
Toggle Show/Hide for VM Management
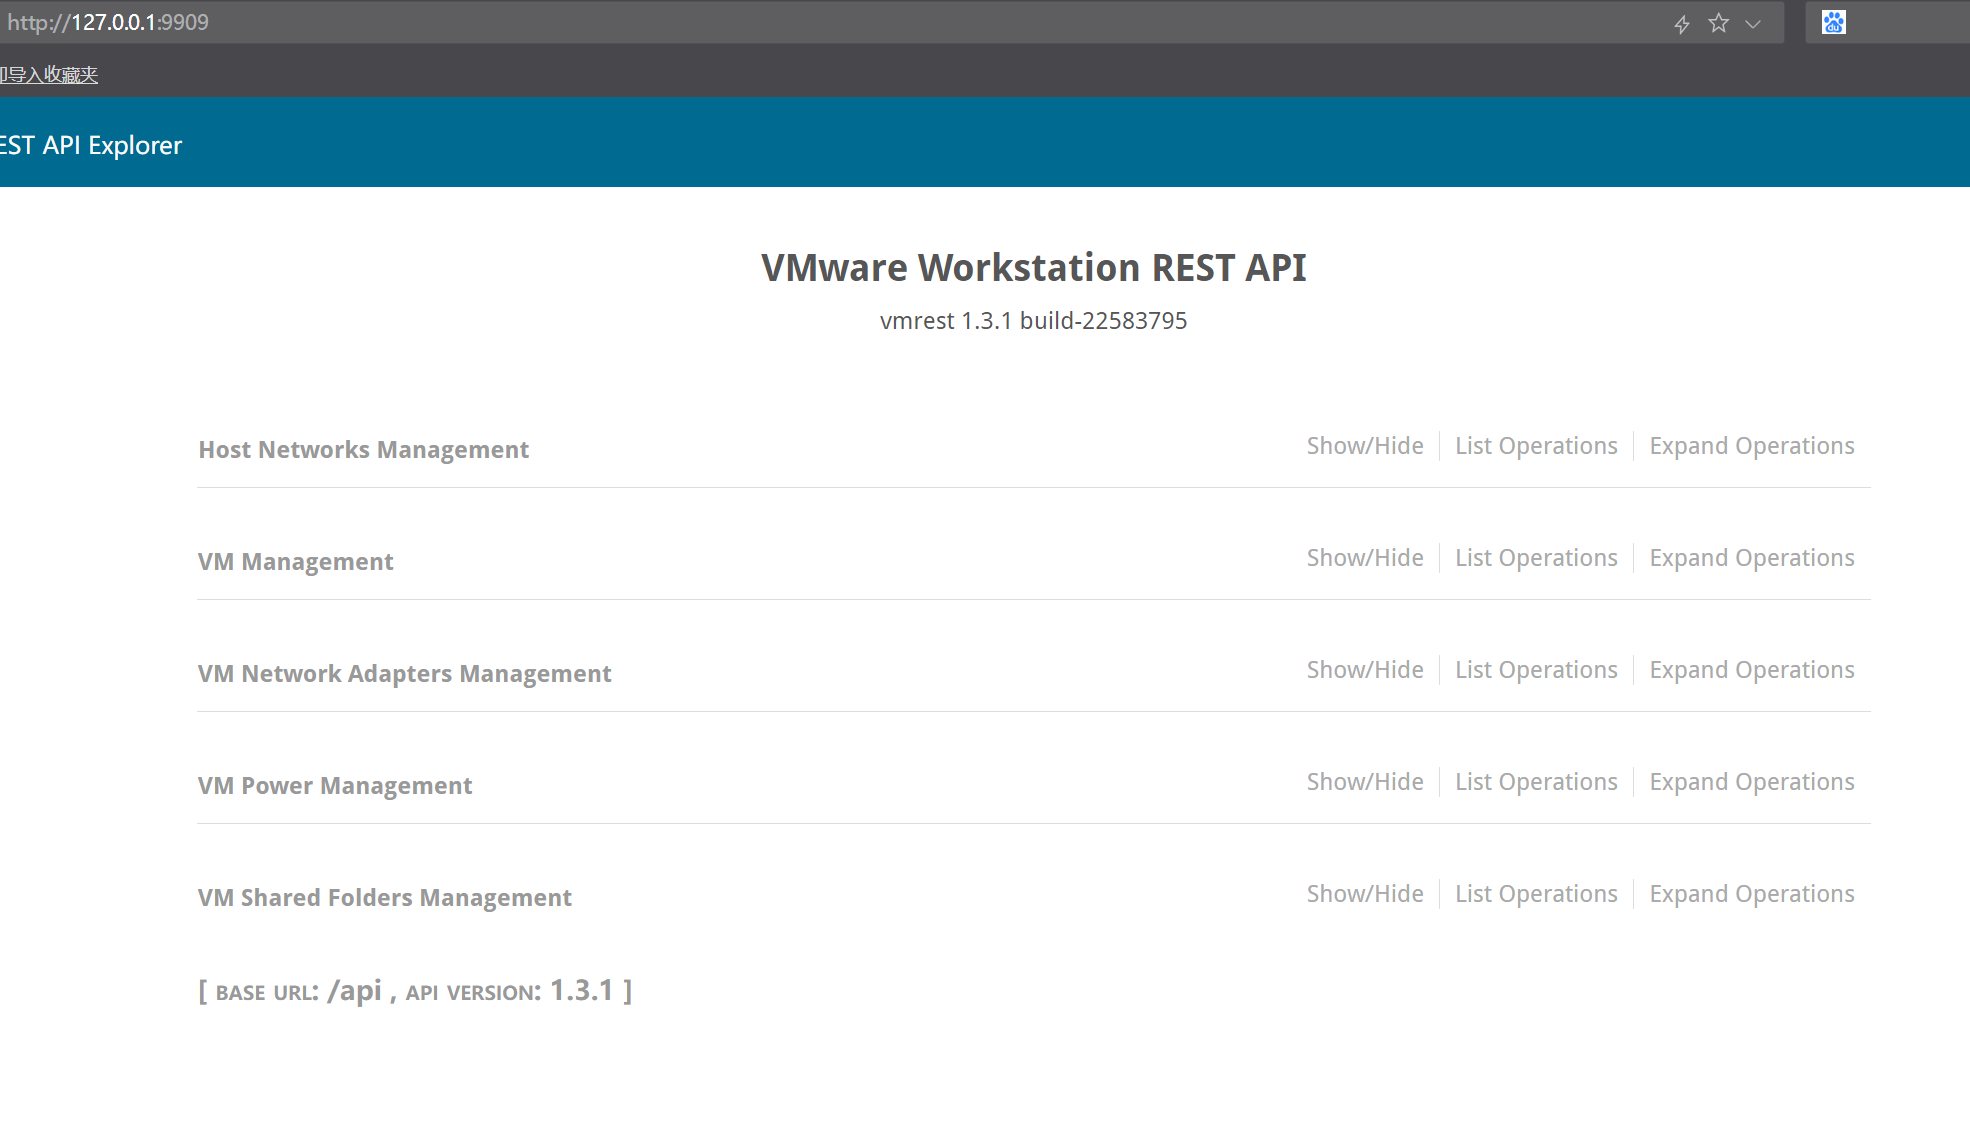coord(1365,558)
